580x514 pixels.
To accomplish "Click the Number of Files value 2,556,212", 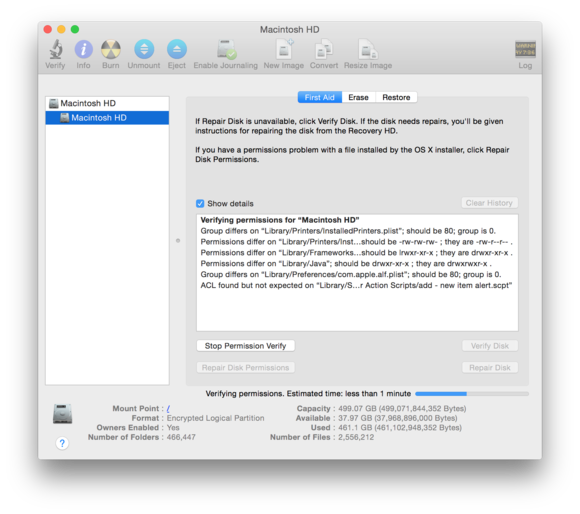I will tap(356, 437).
